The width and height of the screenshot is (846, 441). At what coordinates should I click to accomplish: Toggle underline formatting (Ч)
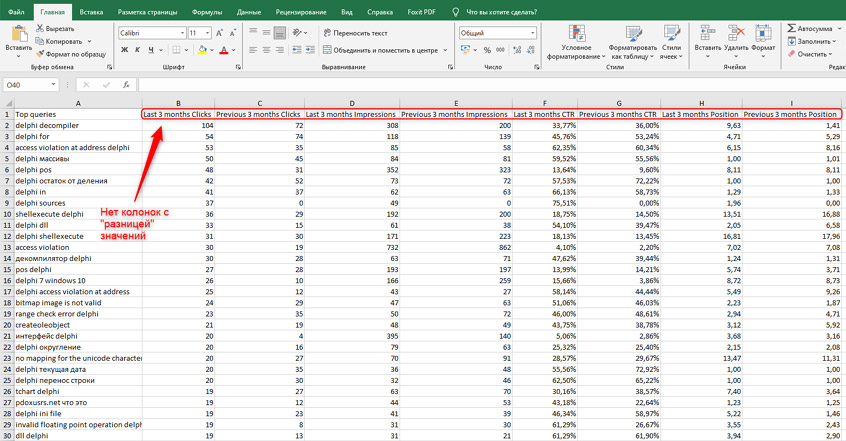pyautogui.click(x=151, y=50)
